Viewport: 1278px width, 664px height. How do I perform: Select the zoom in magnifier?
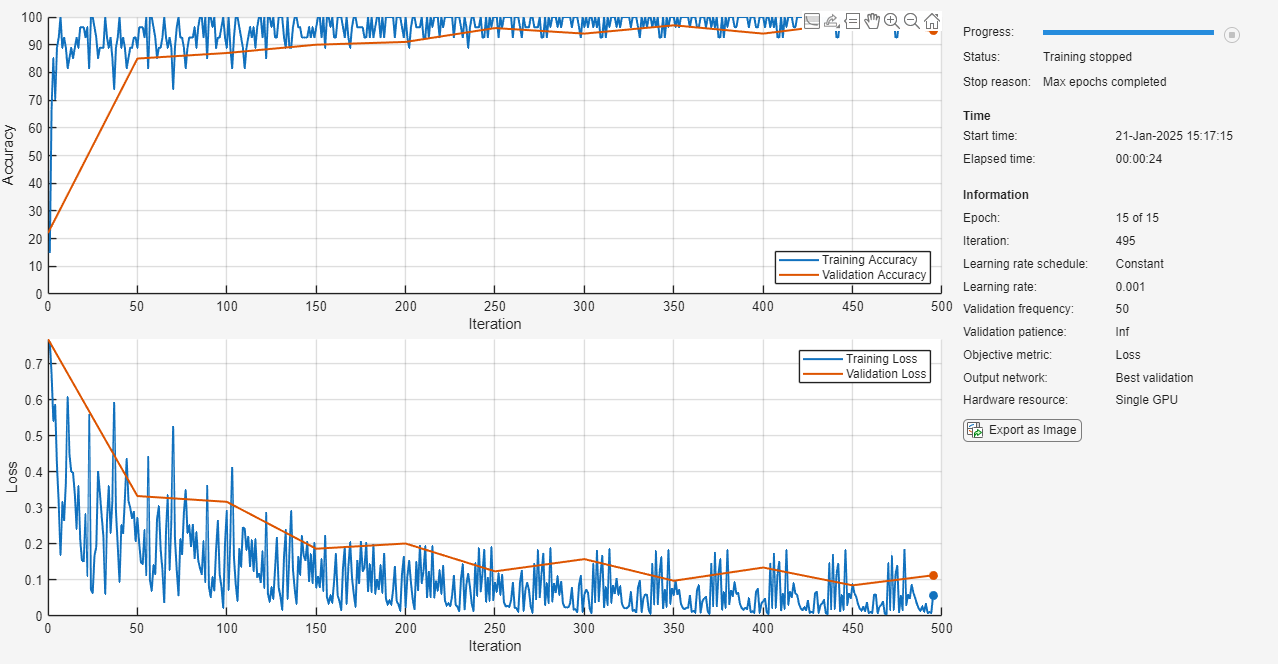pos(892,21)
